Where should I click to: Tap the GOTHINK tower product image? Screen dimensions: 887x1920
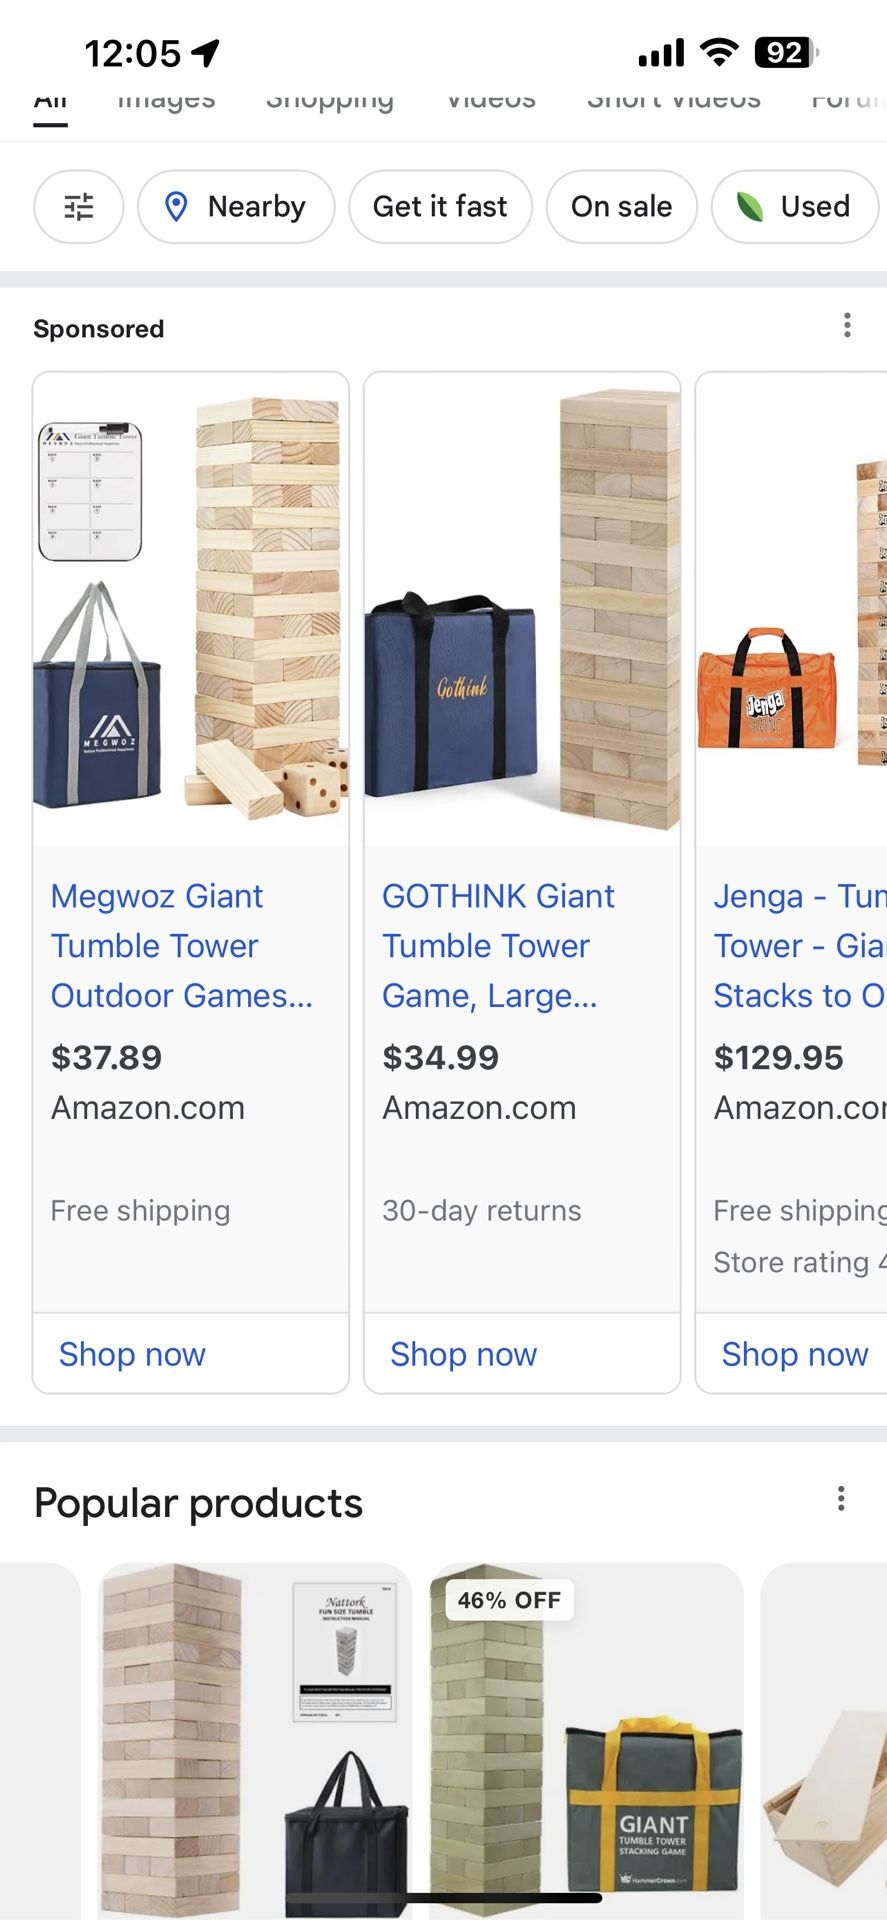pyautogui.click(x=522, y=610)
